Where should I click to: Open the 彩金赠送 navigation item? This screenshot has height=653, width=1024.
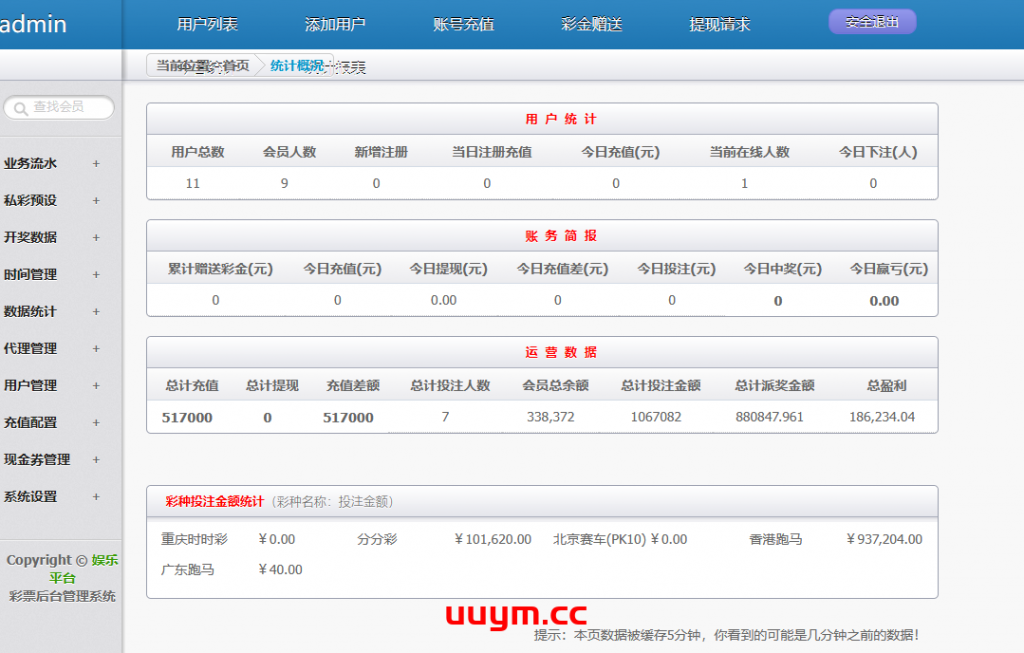[592, 25]
